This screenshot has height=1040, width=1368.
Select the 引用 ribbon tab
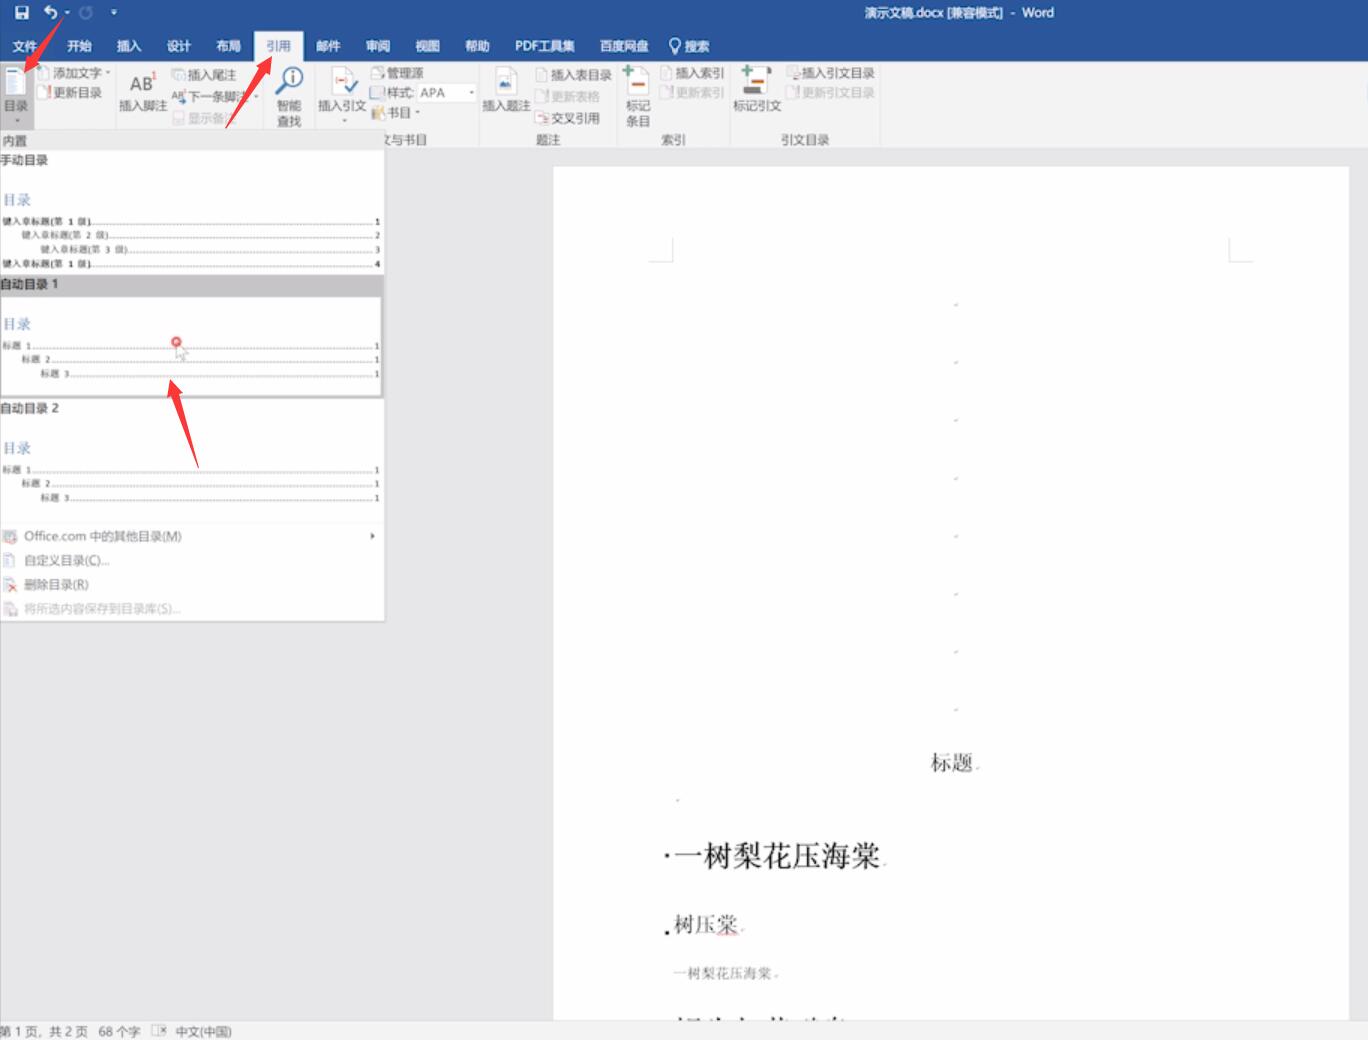click(x=278, y=46)
